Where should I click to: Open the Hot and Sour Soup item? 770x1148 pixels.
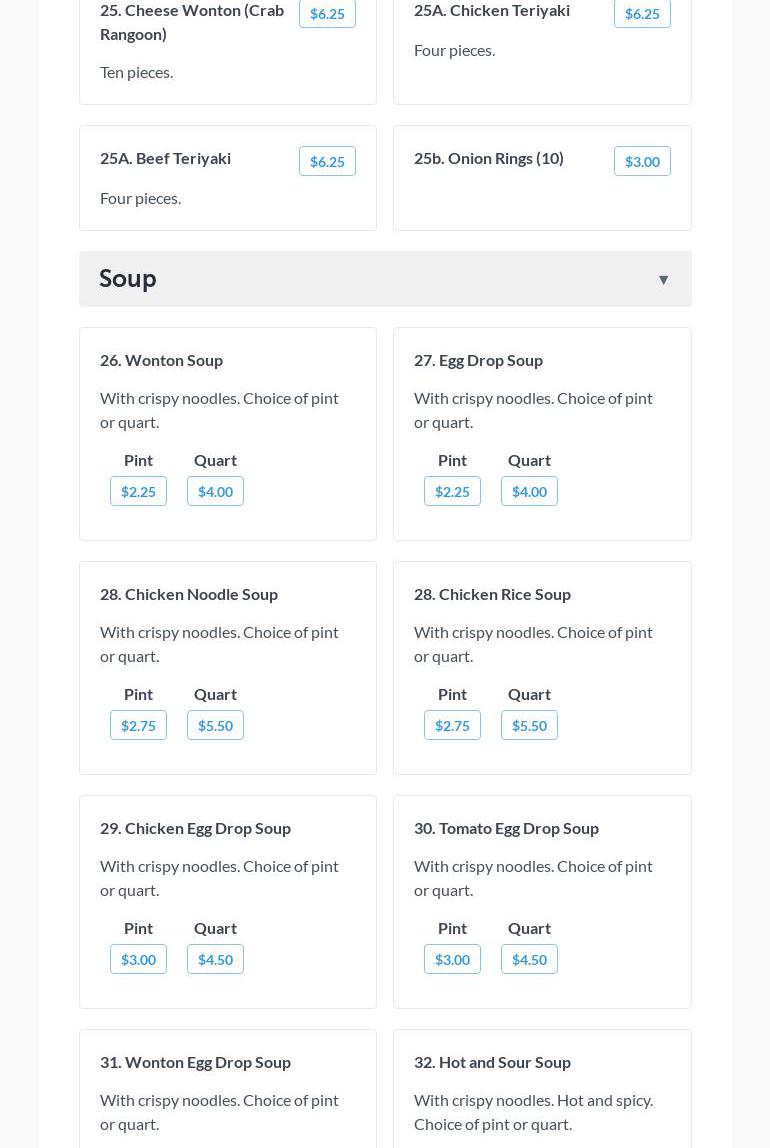tap(492, 1062)
